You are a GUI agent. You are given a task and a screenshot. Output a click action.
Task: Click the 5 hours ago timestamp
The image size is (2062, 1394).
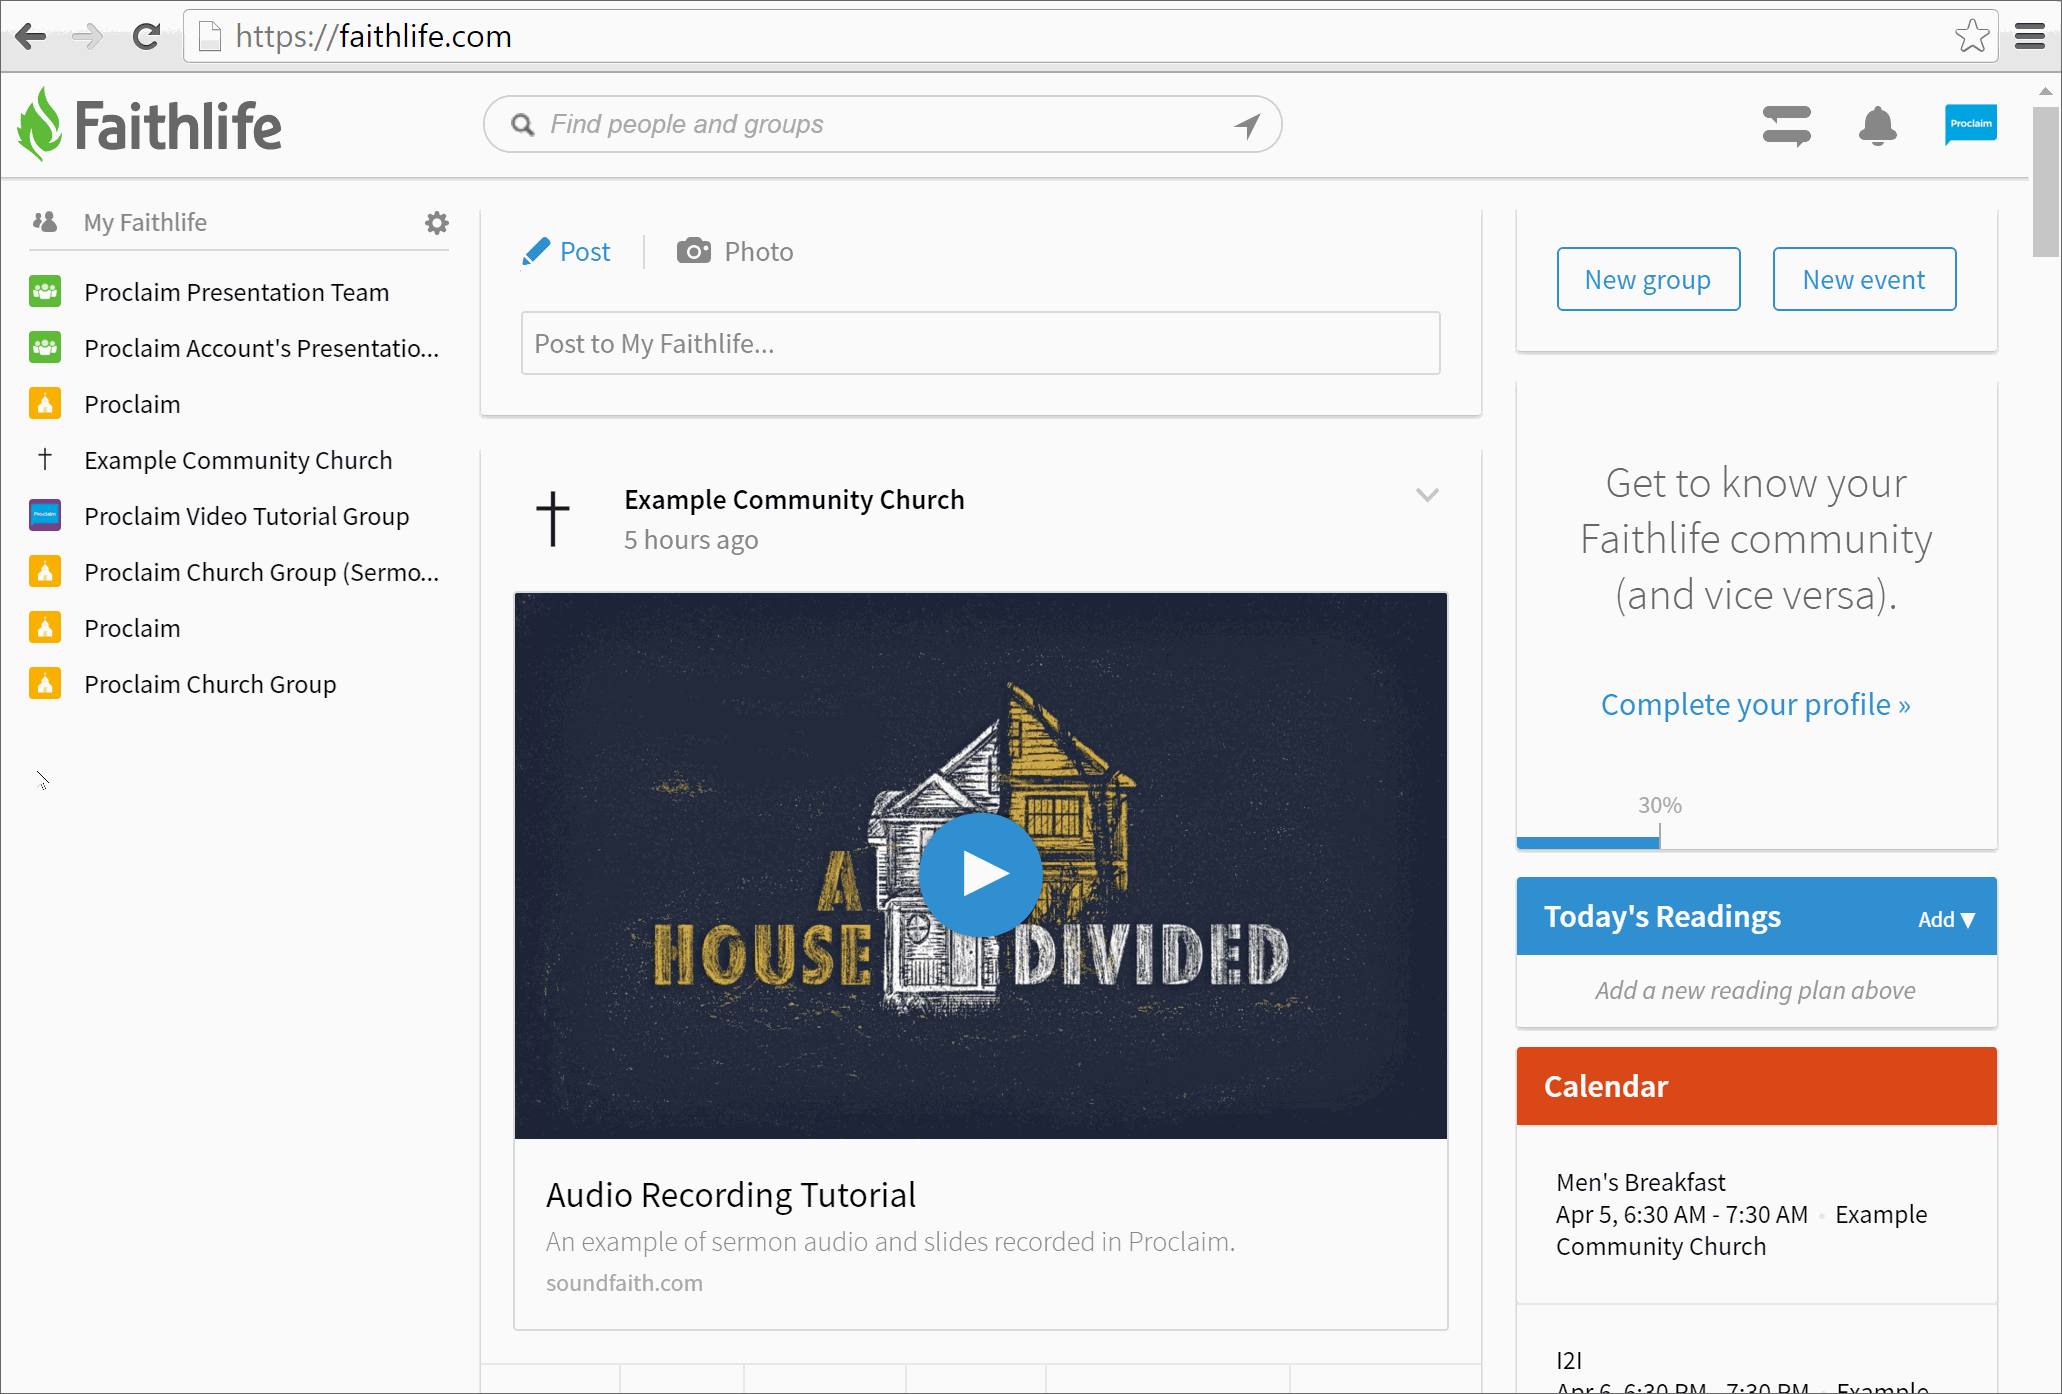pyautogui.click(x=691, y=540)
